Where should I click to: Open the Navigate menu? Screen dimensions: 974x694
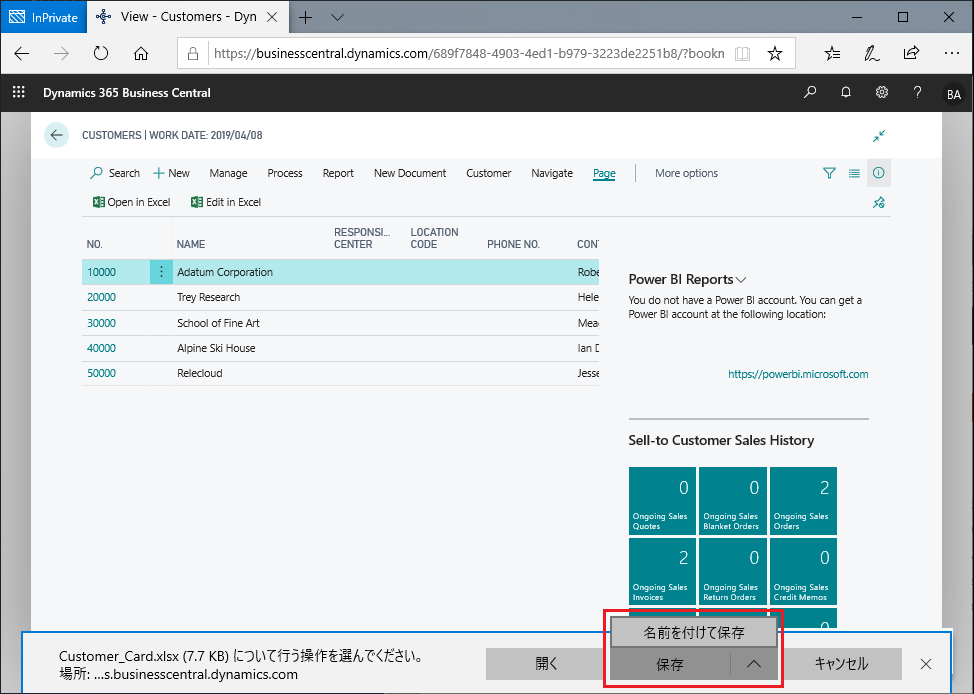(x=552, y=173)
